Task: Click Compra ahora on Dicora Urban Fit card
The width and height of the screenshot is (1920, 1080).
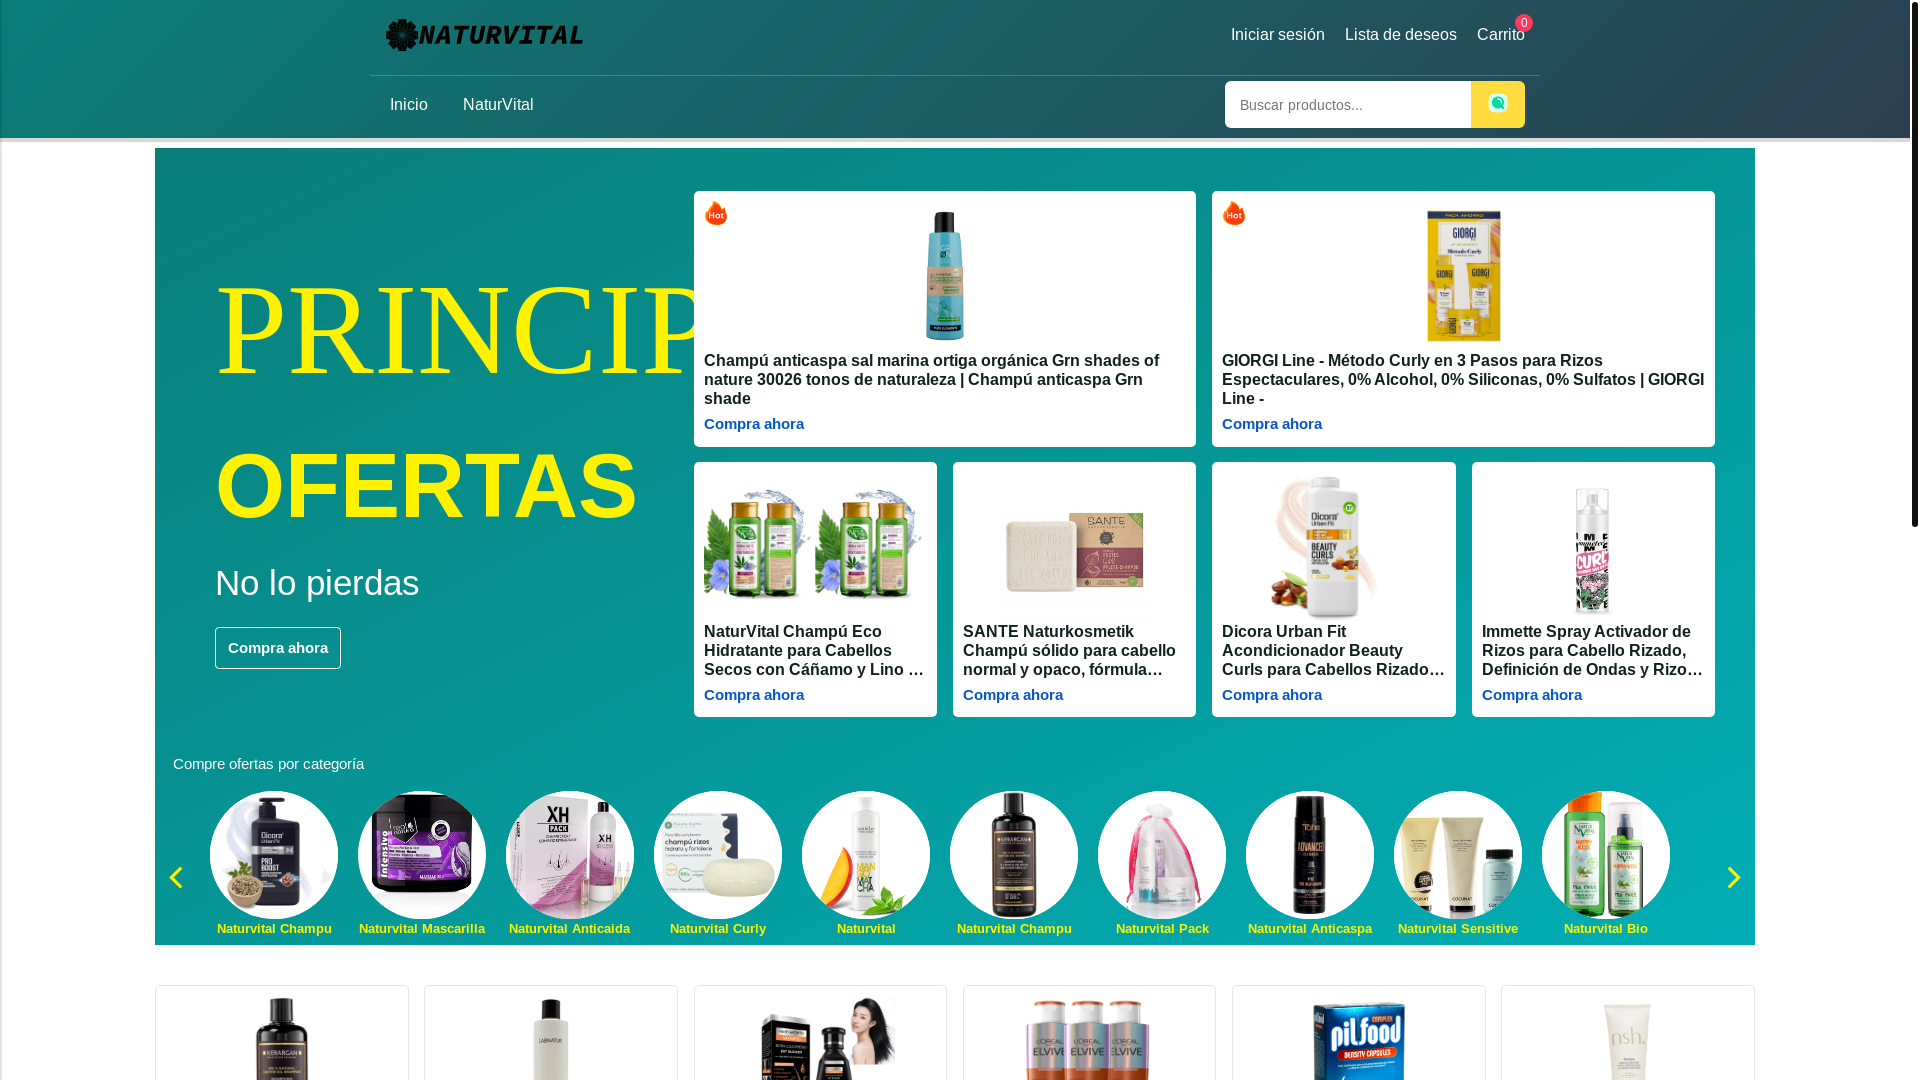Action: click(x=1272, y=695)
